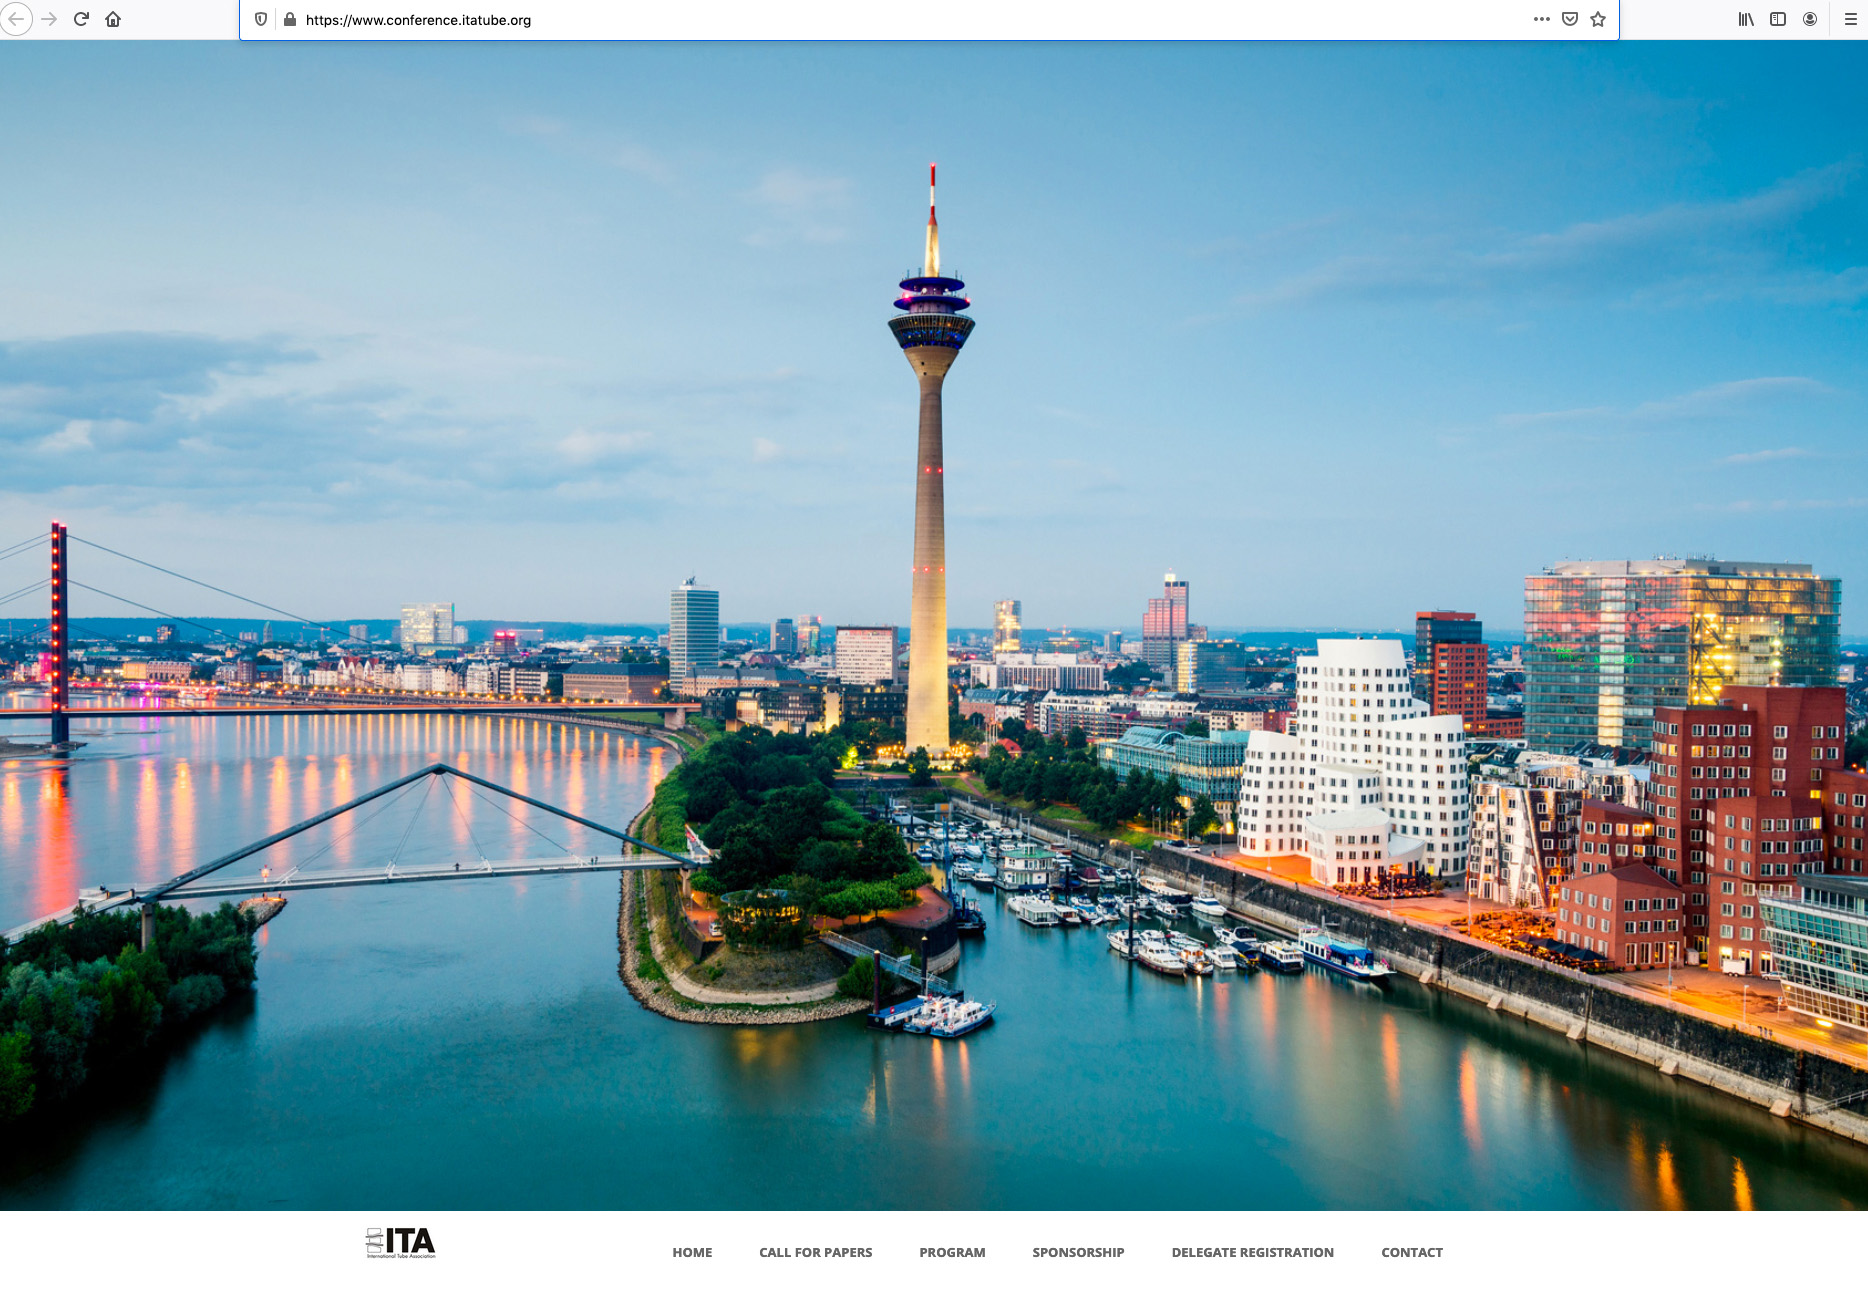Open the HOME menu item
Screen dimensions: 1868x1292
pos(692,1252)
